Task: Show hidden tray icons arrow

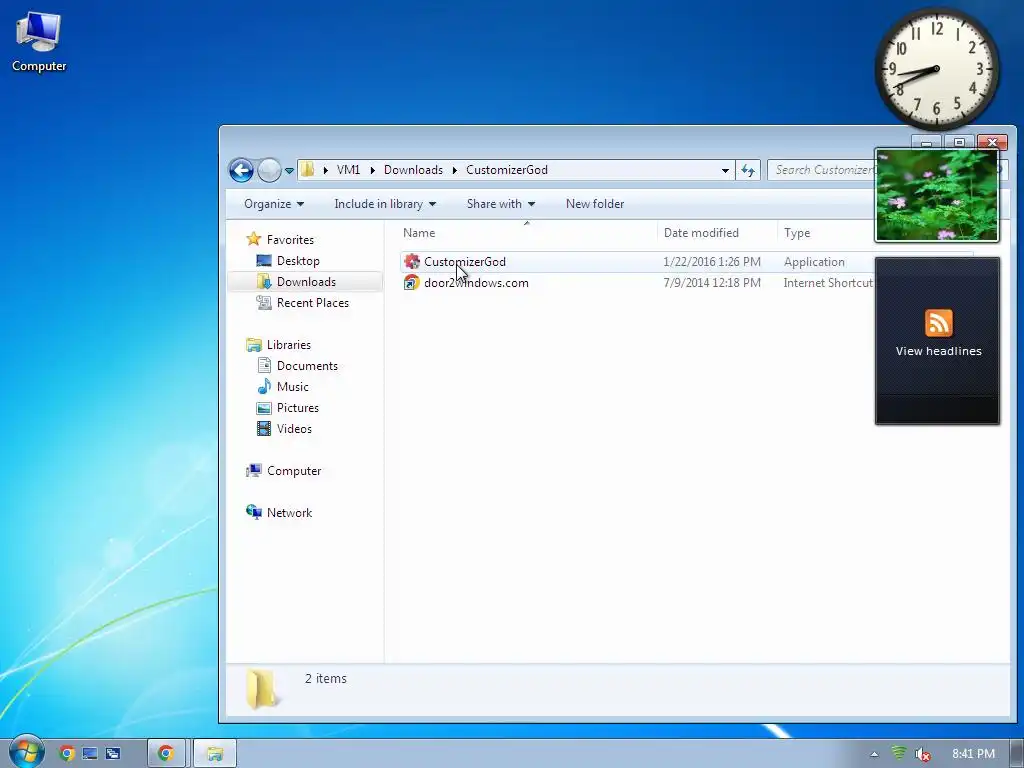Action: [x=874, y=754]
